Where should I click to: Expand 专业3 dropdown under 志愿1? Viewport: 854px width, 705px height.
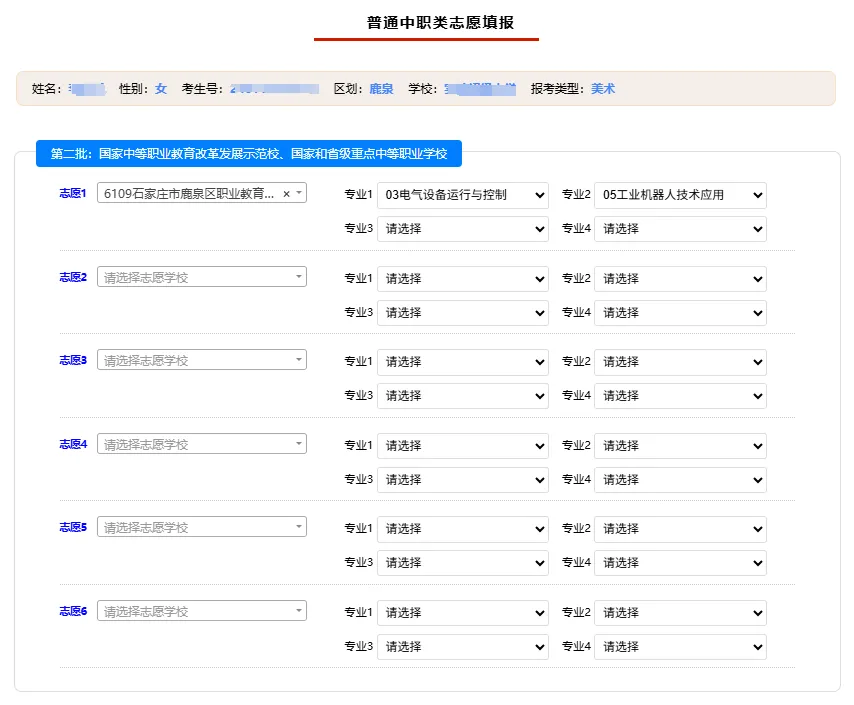point(462,229)
